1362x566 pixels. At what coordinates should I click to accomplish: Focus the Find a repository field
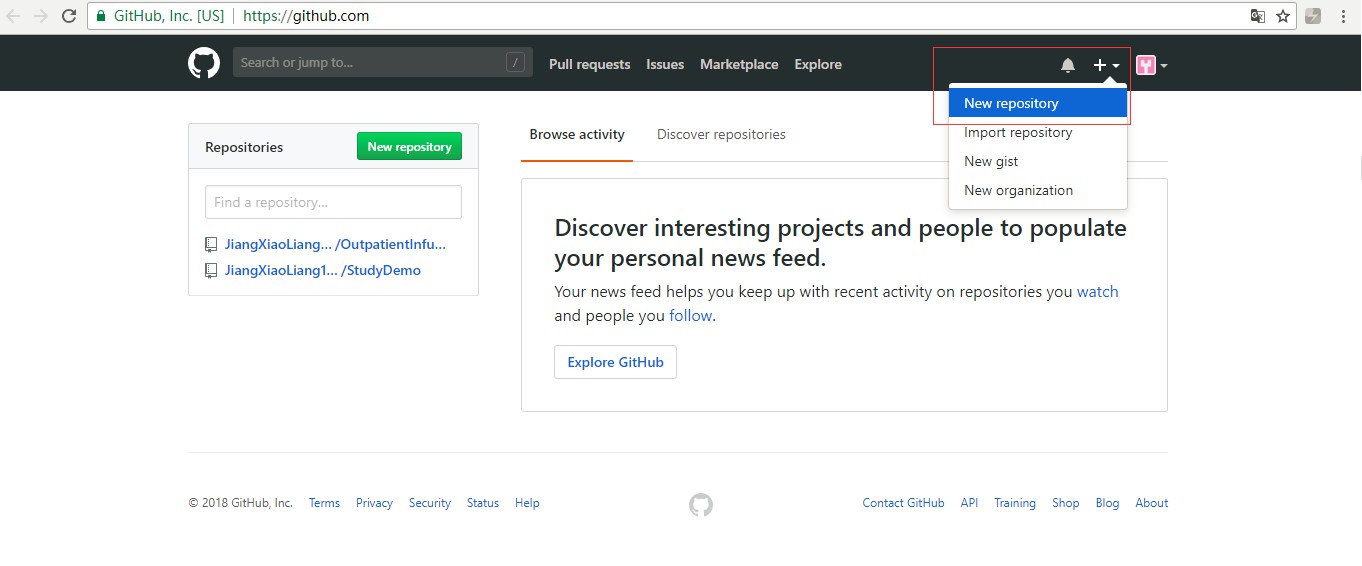pyautogui.click(x=333, y=202)
